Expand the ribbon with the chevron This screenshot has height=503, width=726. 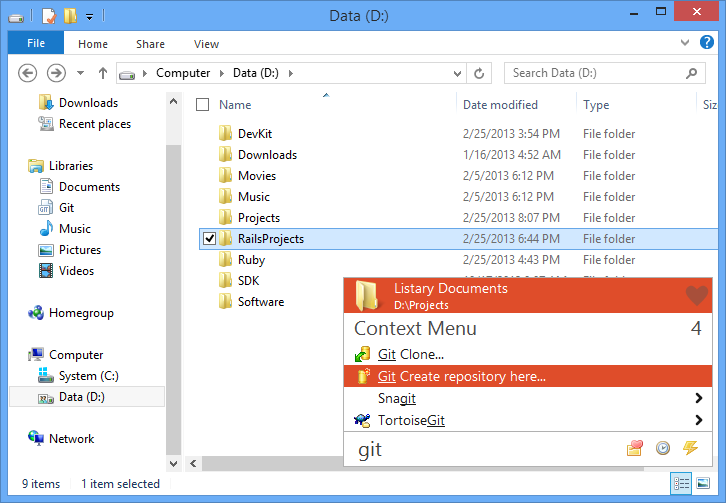tap(685, 43)
